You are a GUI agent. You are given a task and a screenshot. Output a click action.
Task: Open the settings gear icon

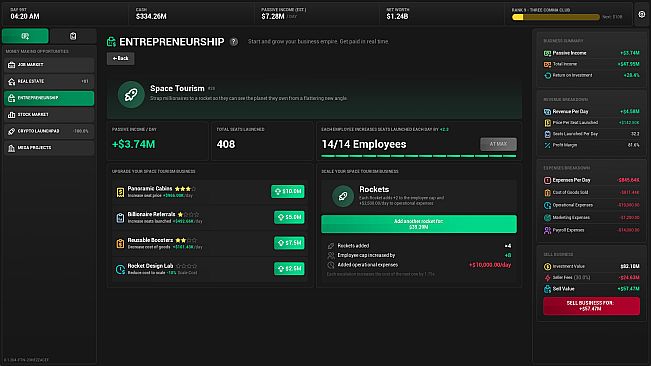click(x=641, y=15)
